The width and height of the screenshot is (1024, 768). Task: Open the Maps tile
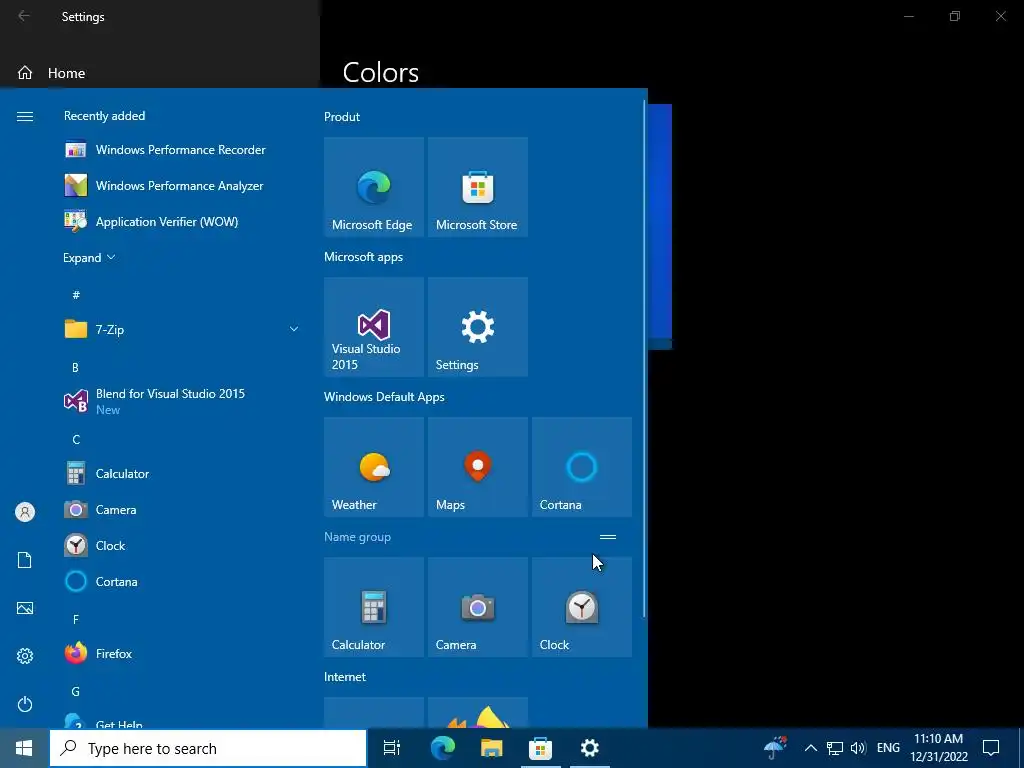click(x=477, y=467)
